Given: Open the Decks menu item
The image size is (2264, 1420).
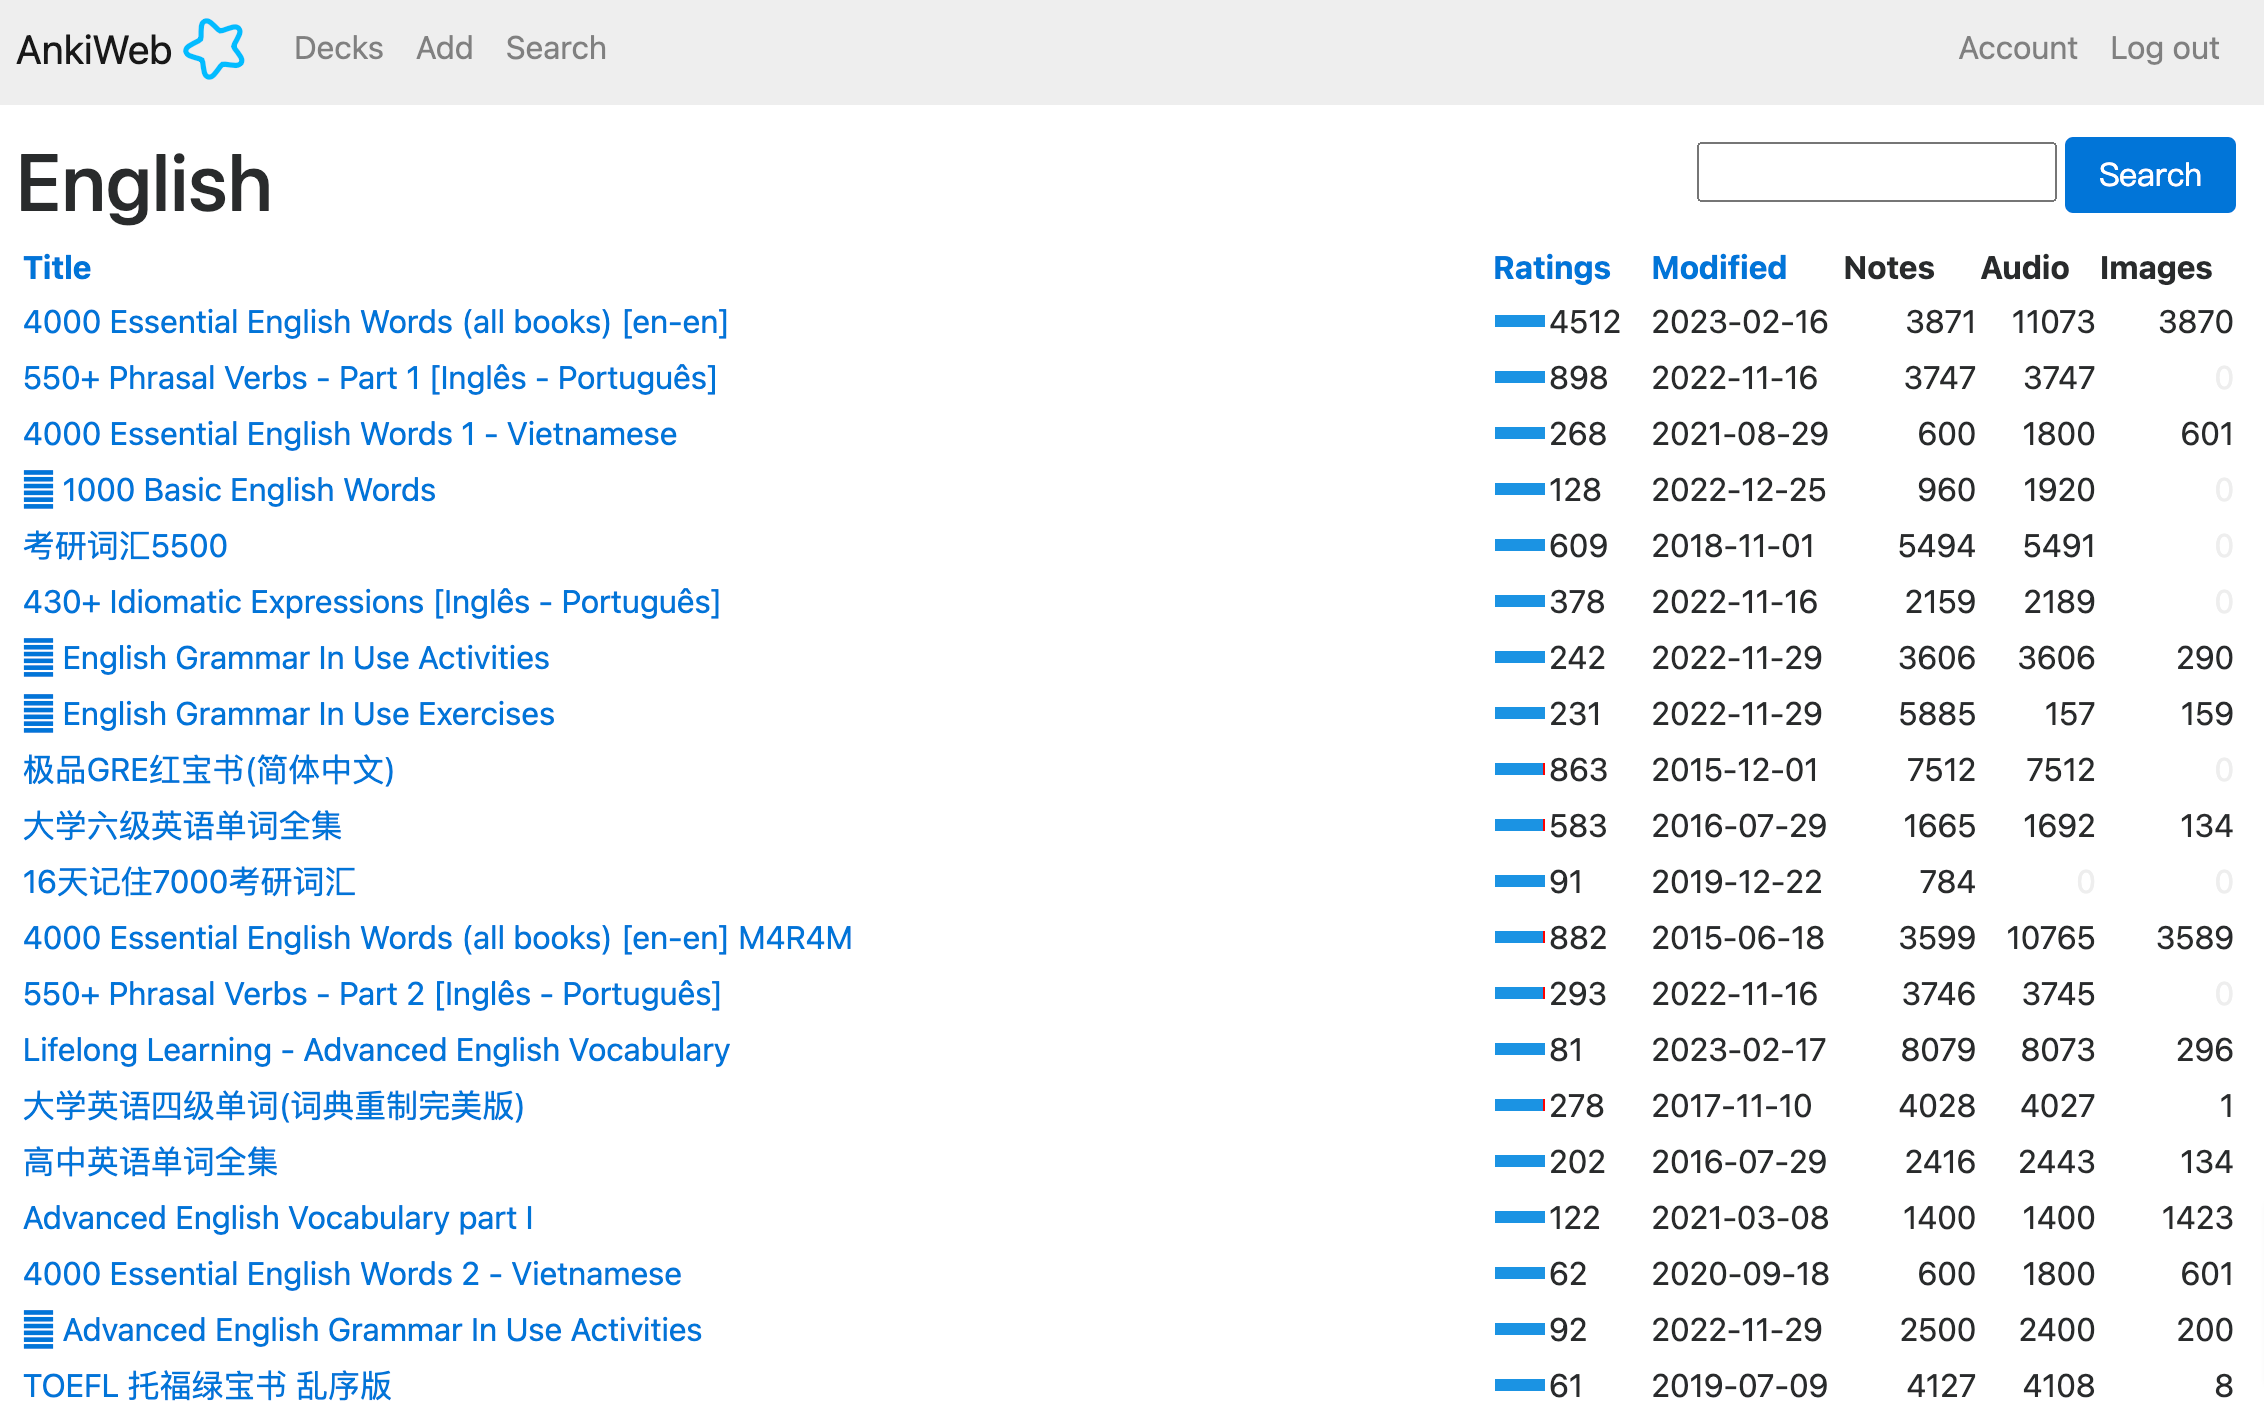Looking at the screenshot, I should click(338, 48).
